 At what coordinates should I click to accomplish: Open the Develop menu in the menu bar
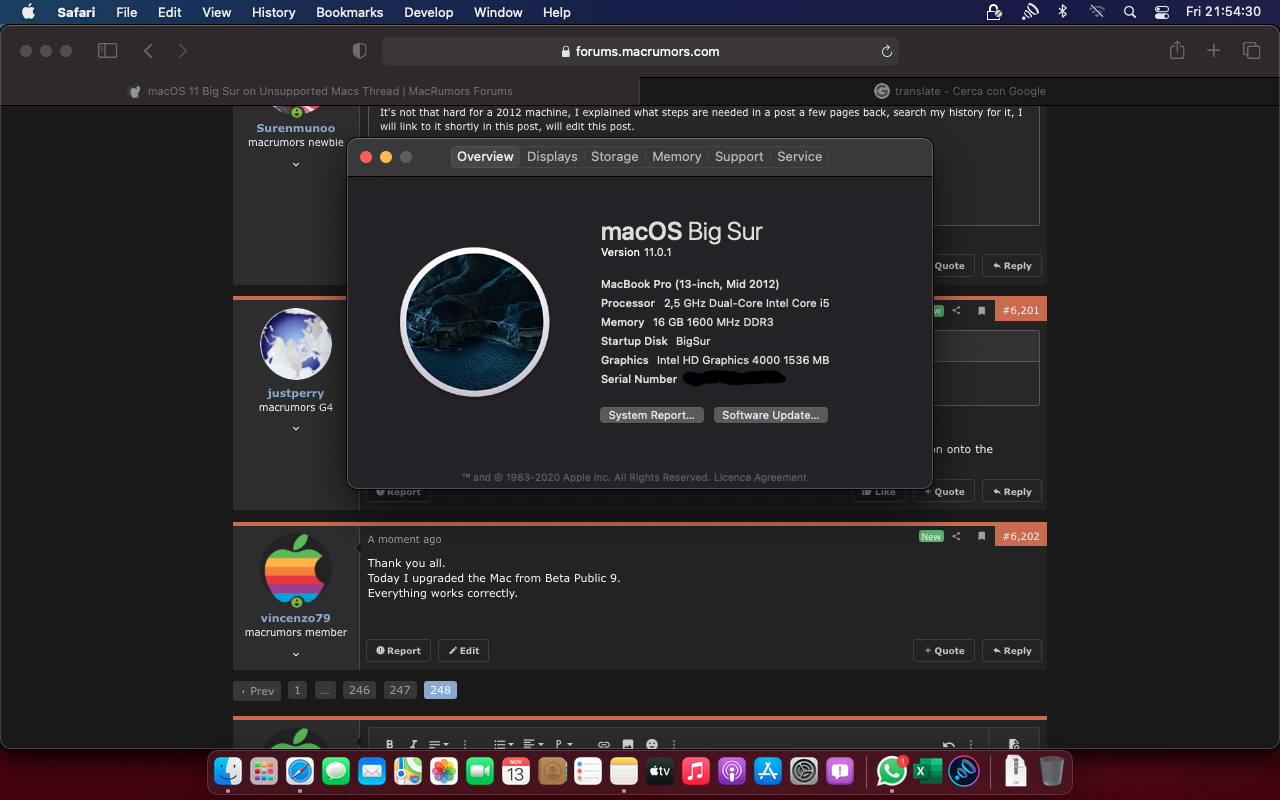428,12
